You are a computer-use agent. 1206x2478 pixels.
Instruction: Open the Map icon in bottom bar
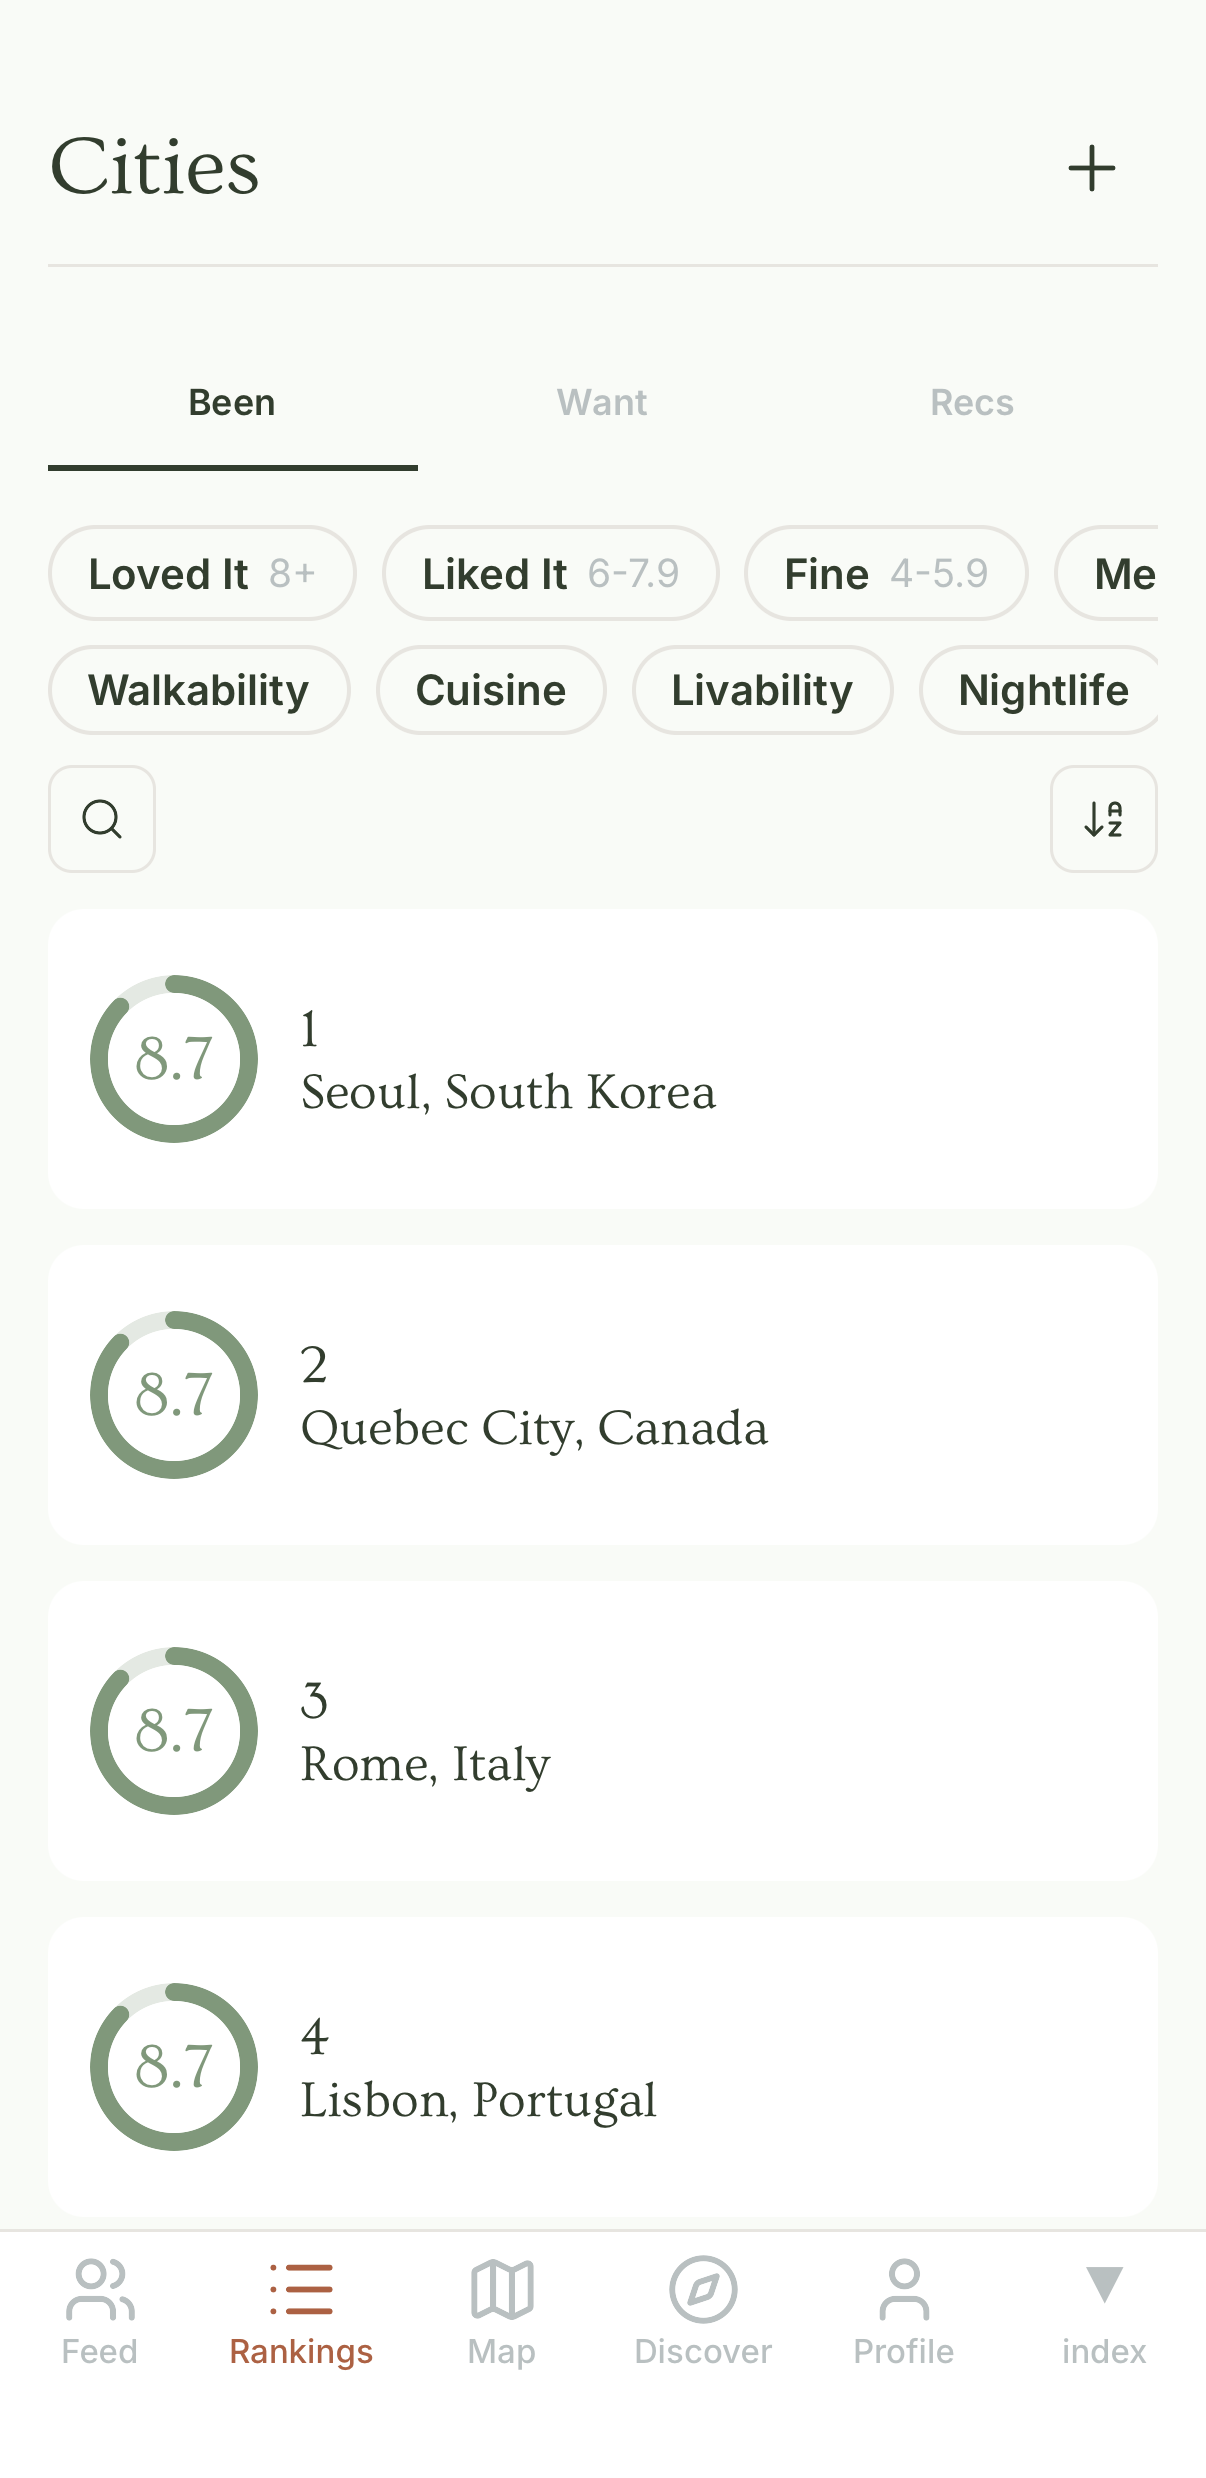[x=502, y=2289]
